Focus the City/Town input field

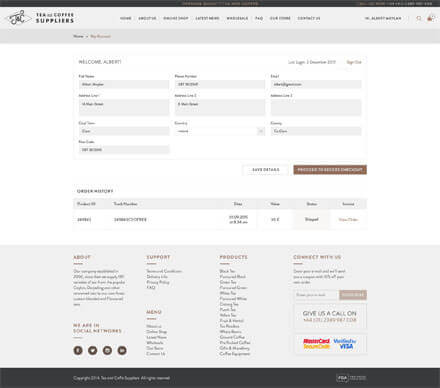click(124, 131)
